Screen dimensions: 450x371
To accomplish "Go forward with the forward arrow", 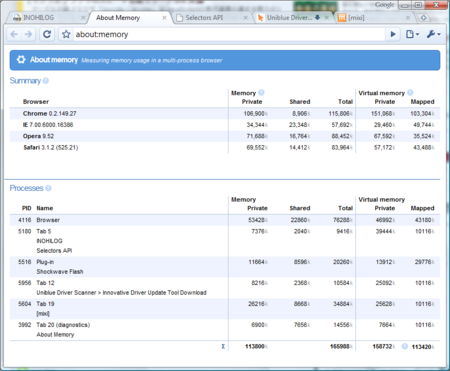I will click(x=29, y=34).
